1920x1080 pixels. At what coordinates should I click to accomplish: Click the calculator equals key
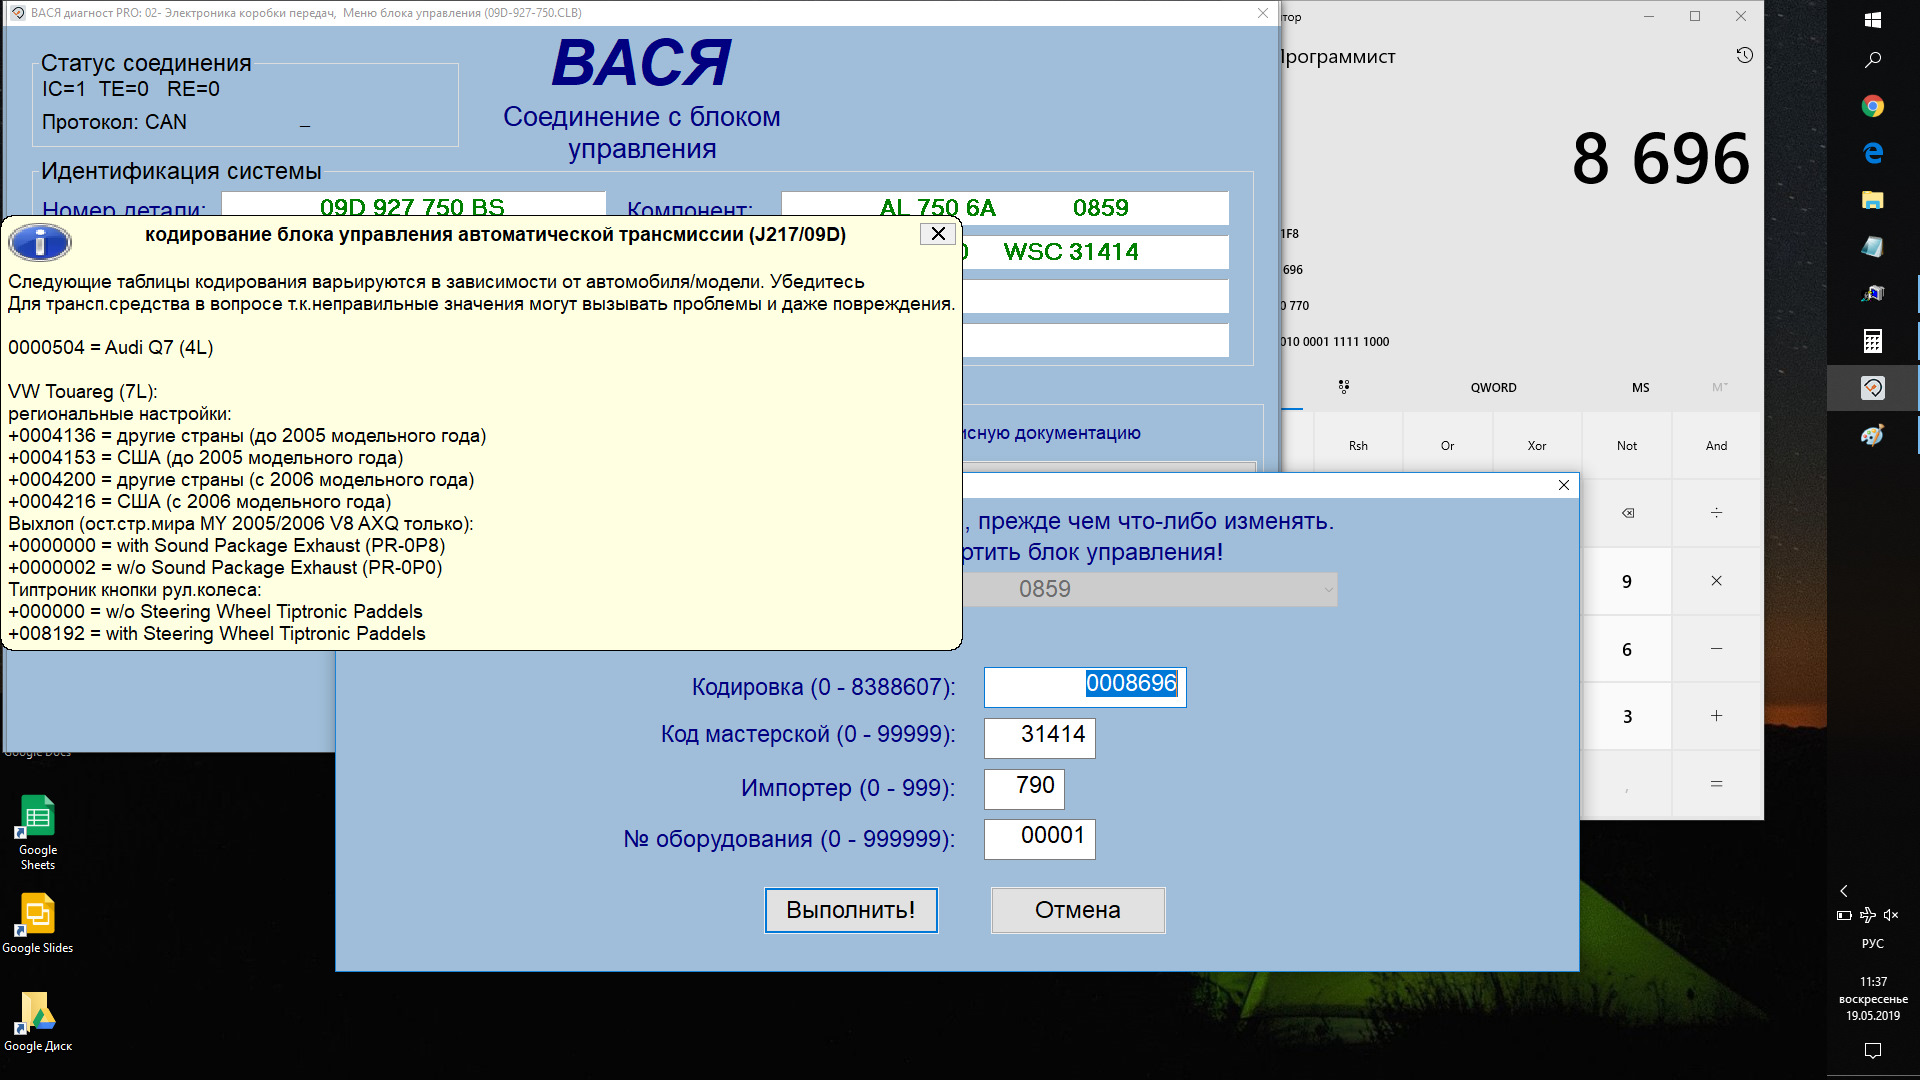click(x=1717, y=784)
